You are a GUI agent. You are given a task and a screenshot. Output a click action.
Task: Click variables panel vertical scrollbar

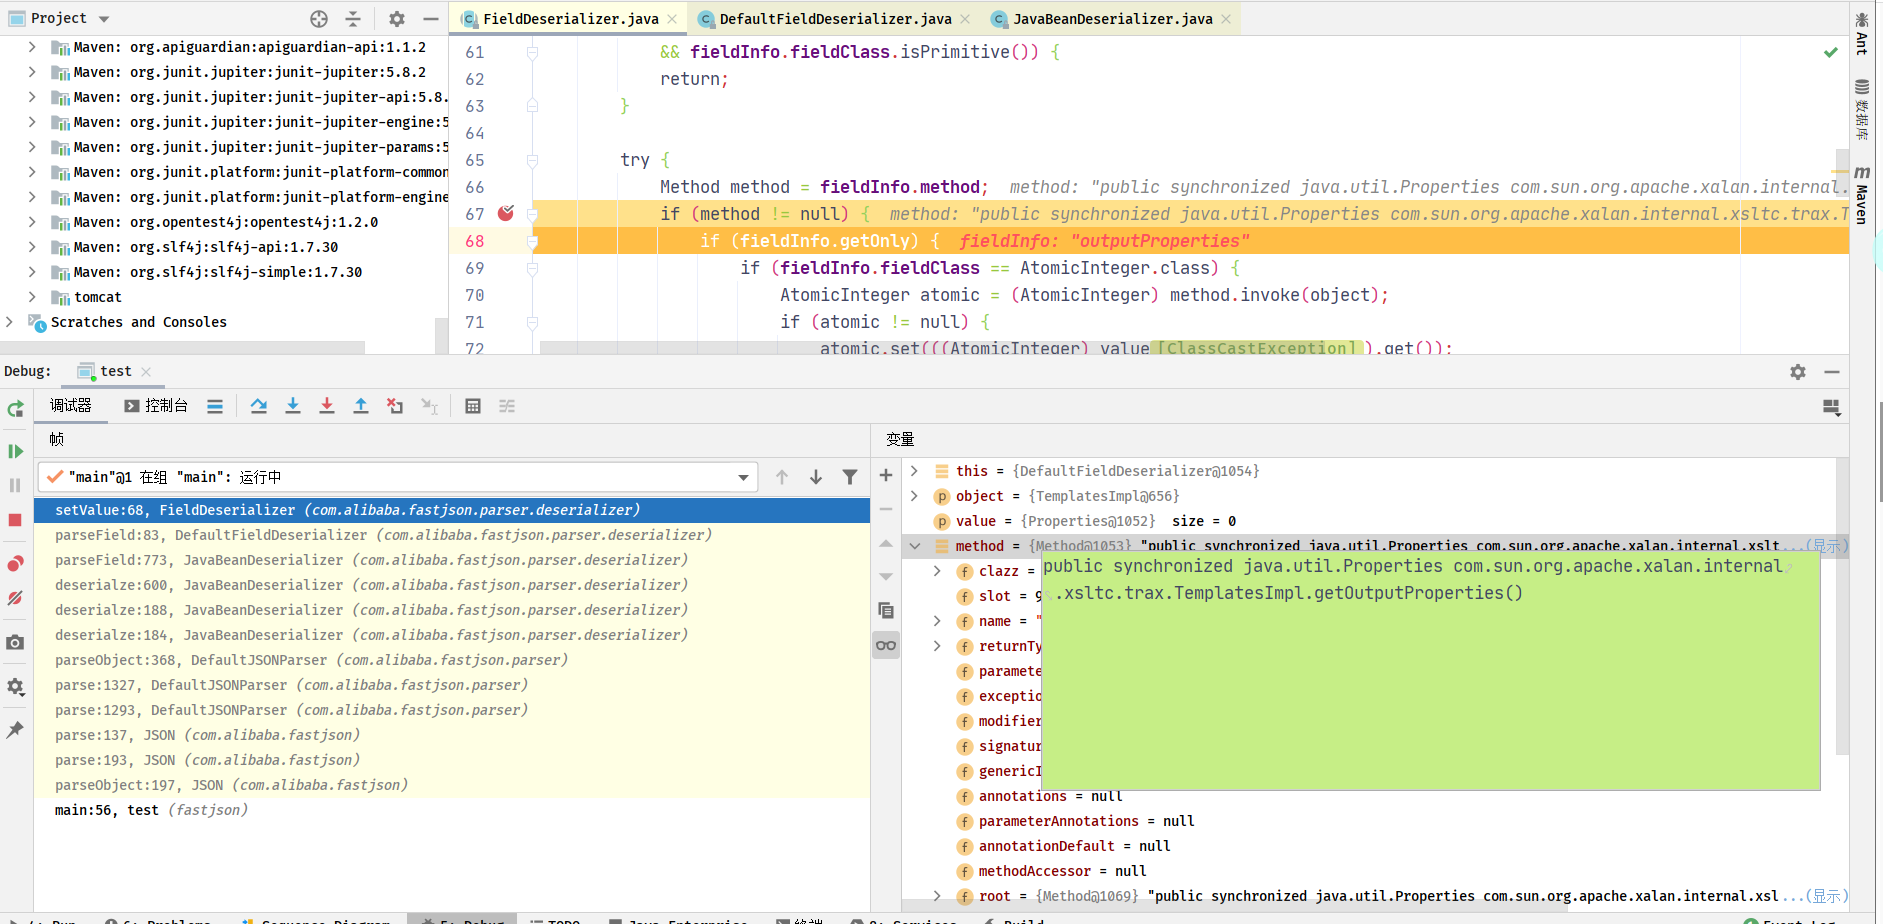pyautogui.click(x=1842, y=608)
